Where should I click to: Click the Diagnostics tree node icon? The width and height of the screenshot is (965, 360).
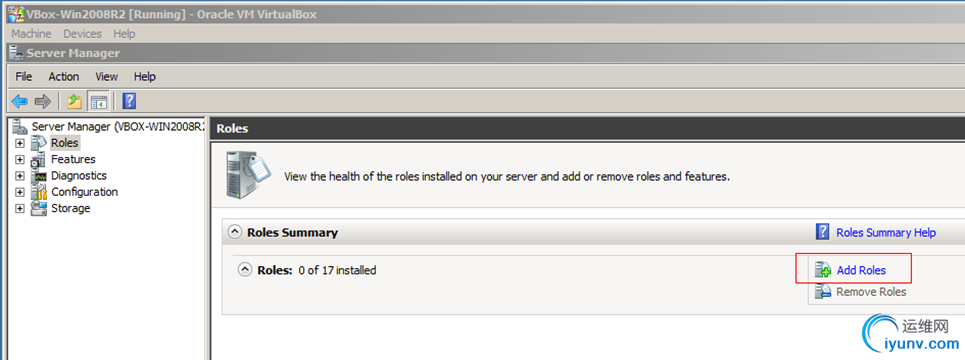pos(38,176)
